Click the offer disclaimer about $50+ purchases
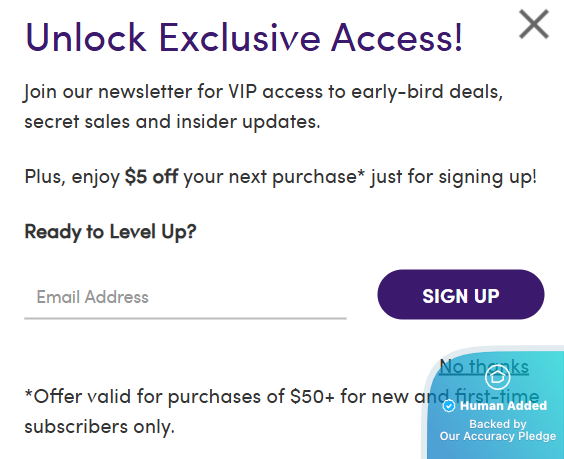 pos(282,412)
